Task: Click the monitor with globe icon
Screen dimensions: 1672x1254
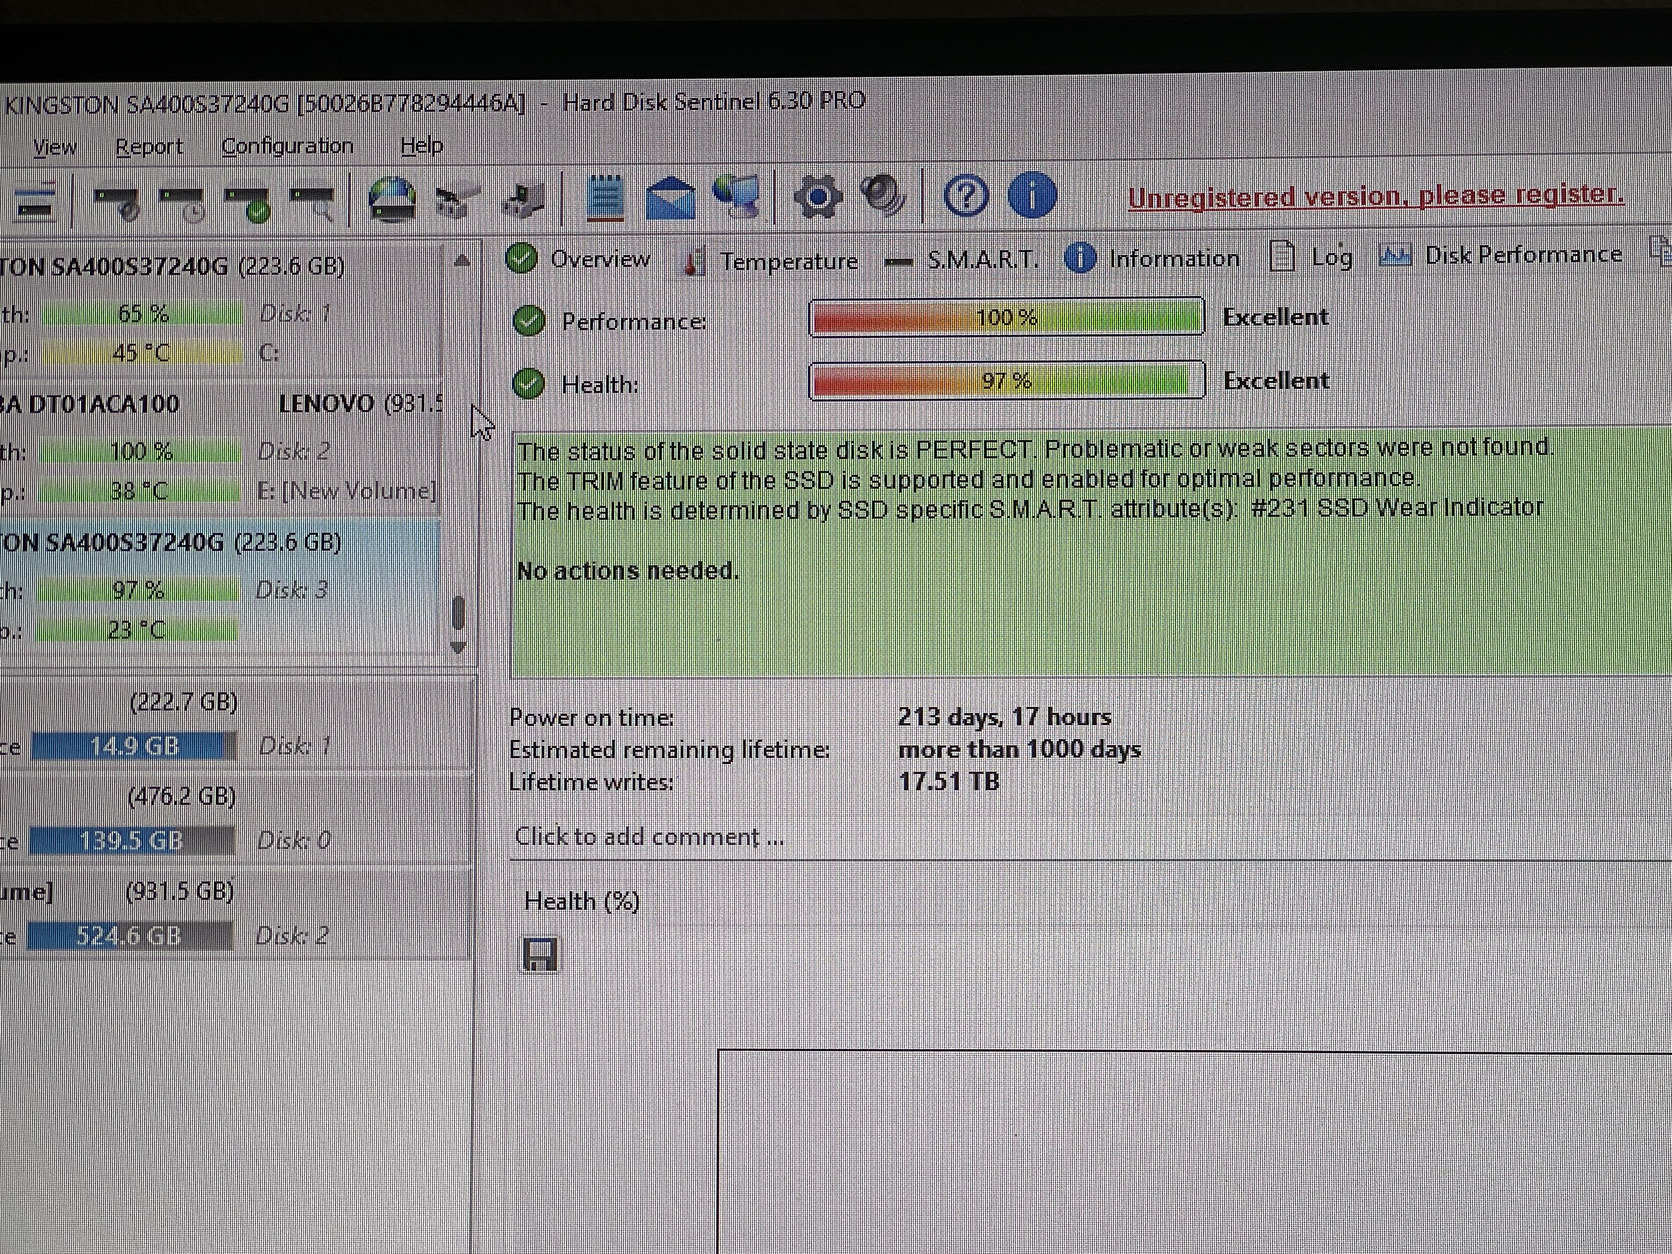Action: tap(737, 196)
